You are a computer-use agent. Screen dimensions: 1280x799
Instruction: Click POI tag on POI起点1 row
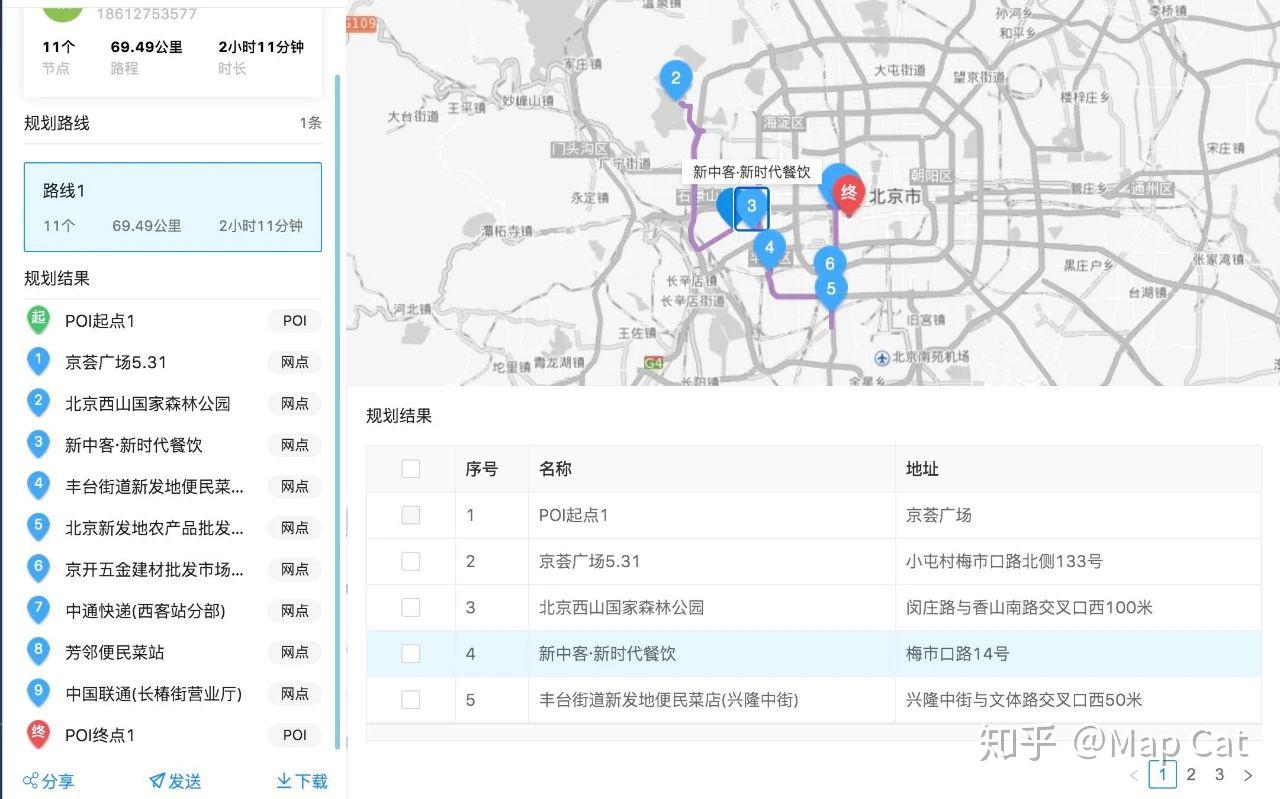(295, 321)
